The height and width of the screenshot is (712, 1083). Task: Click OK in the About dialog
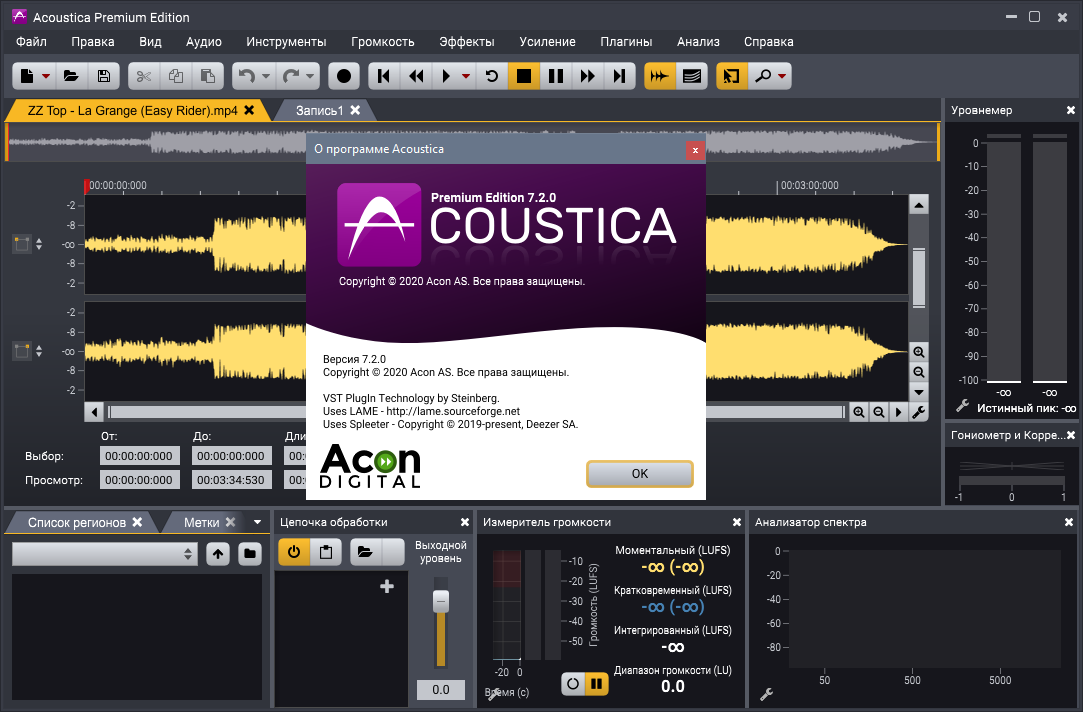(x=640, y=474)
